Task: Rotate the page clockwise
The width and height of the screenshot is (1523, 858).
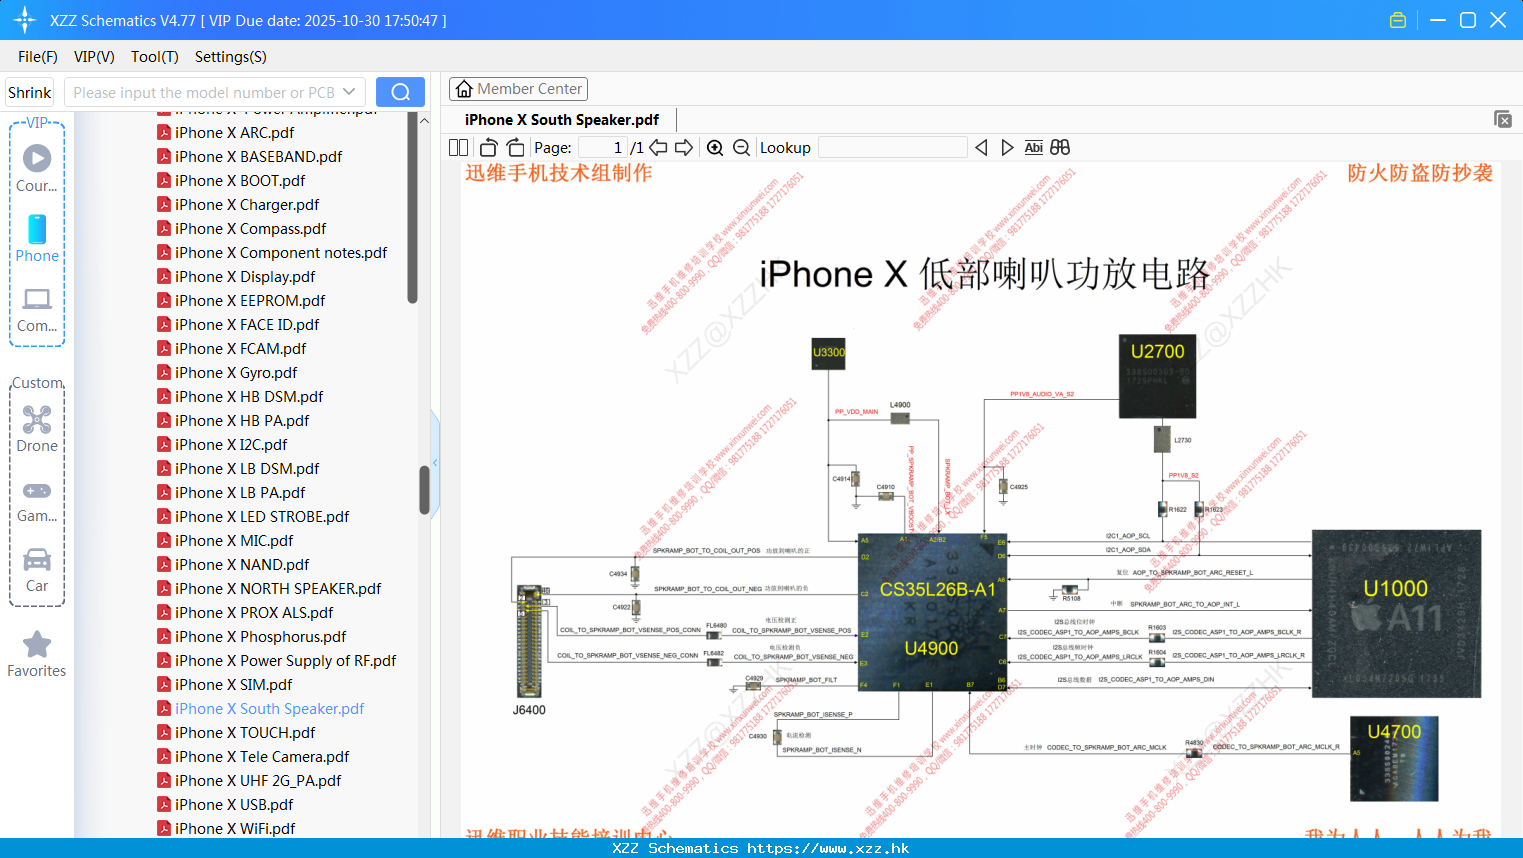Action: click(515, 147)
